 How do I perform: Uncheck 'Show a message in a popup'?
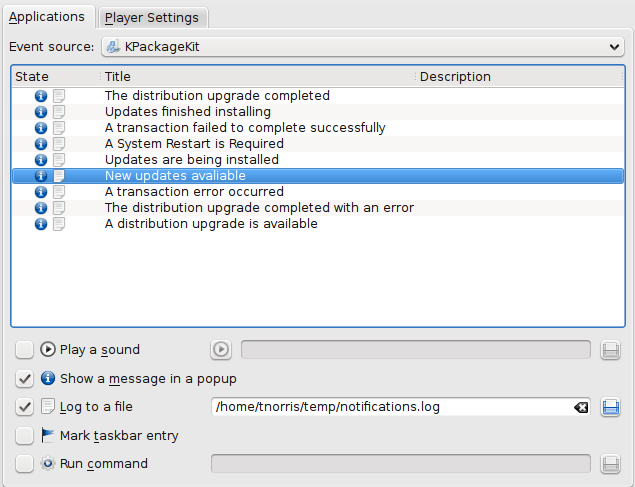tap(25, 379)
